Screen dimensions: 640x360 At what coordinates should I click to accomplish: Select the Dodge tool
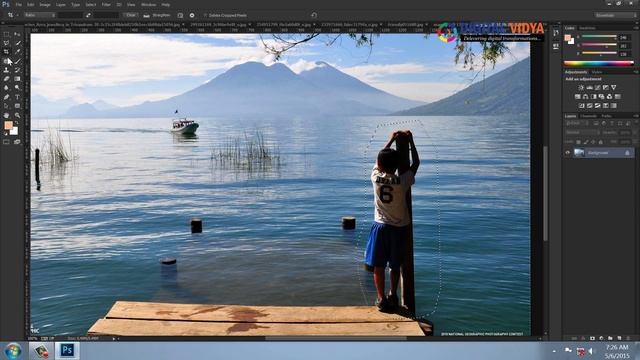tap(17, 88)
